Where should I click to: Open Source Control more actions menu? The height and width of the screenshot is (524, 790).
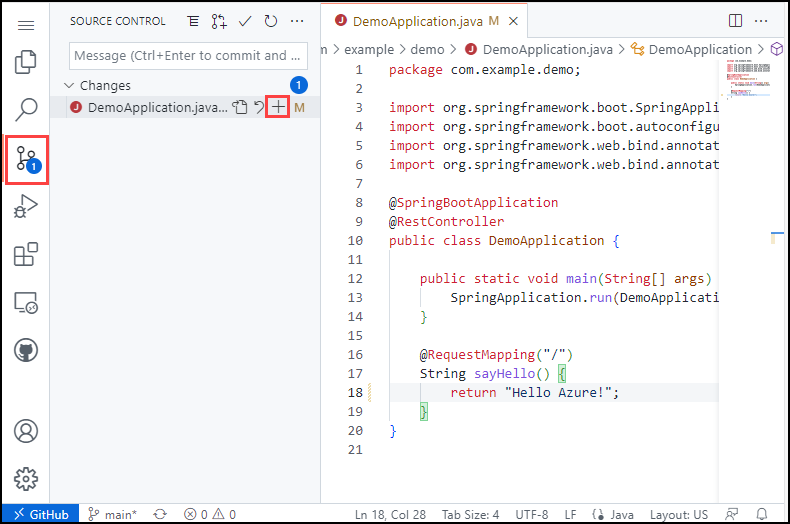(x=297, y=21)
